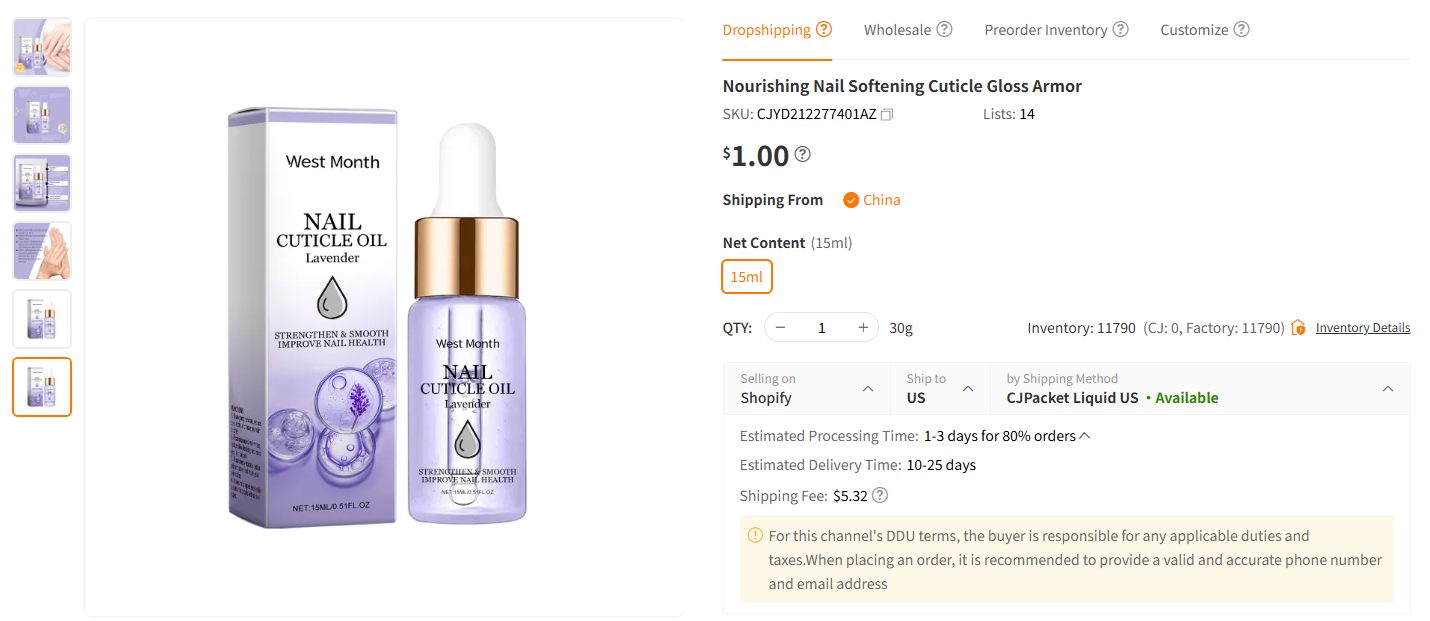Open the Dropshipping tab help icon
The image size is (1430, 621).
[824, 29]
